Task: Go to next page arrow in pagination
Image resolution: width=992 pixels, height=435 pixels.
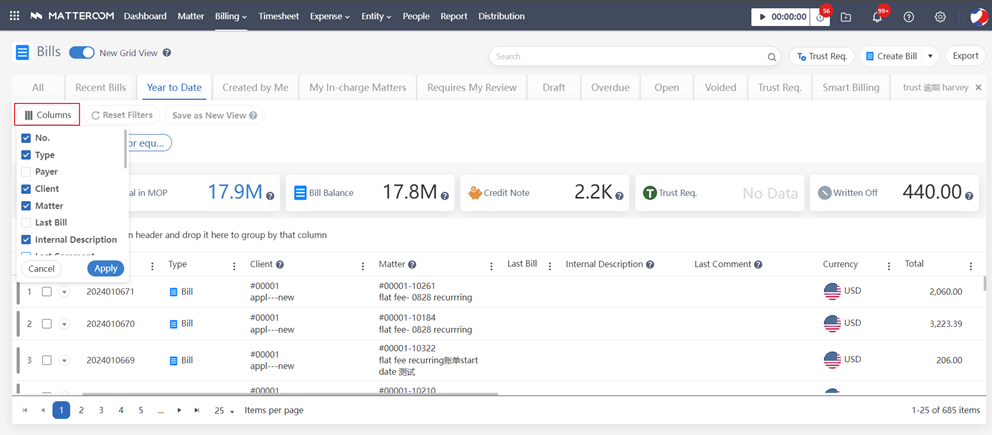Action: point(179,410)
